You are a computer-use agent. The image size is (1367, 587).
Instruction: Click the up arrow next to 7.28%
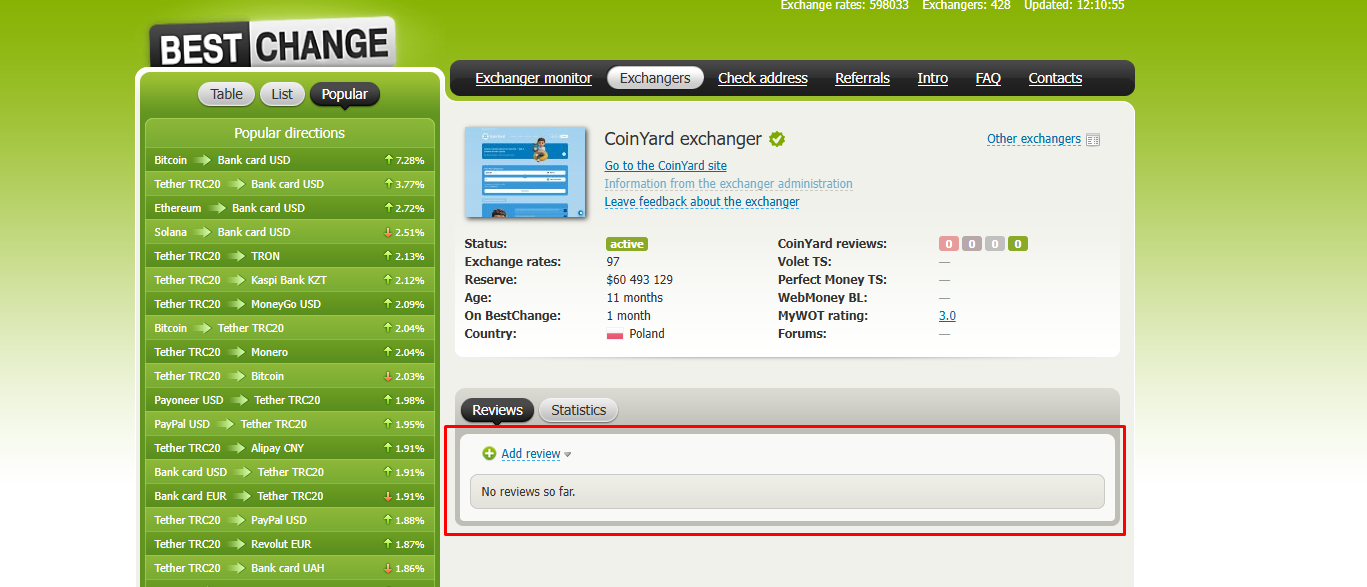[388, 160]
